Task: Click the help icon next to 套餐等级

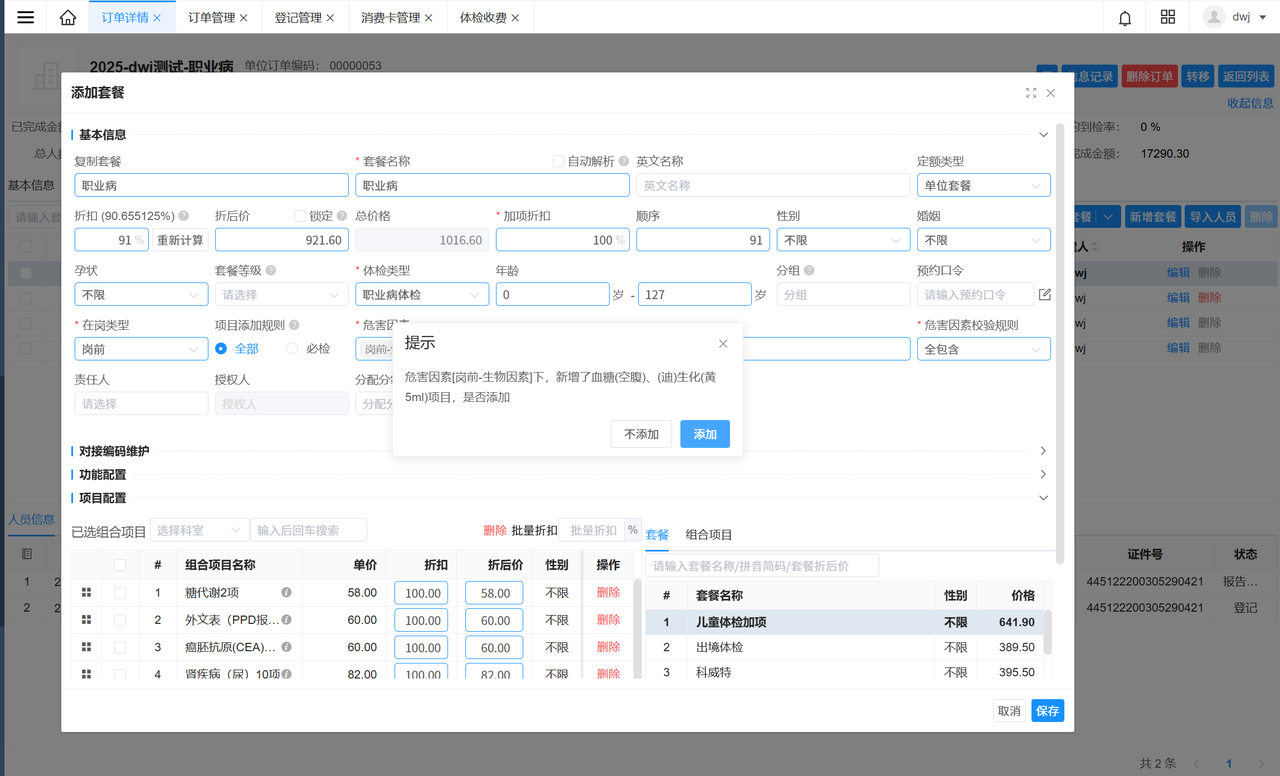Action: click(271, 270)
